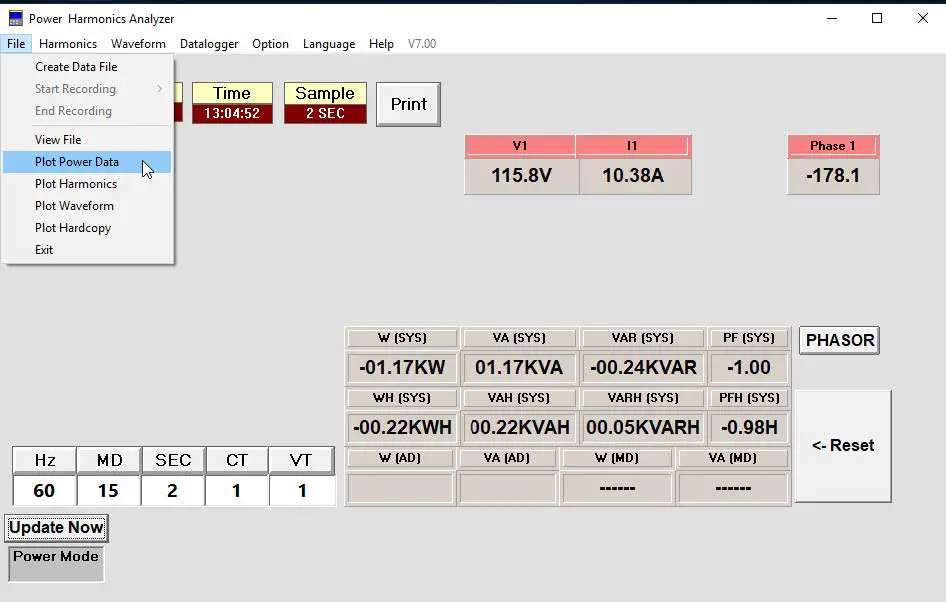The image size is (946, 602).
Task: Click Update Now to apply settings
Action: click(x=56, y=527)
